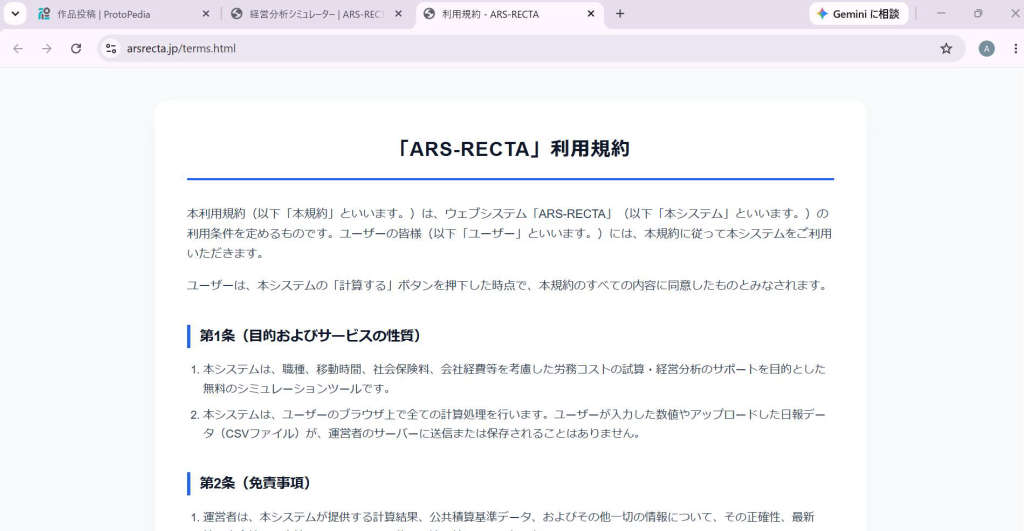Close the 利用規約 - ARS-RECTA tab
The width and height of the screenshot is (1024, 531).
(x=591, y=14)
